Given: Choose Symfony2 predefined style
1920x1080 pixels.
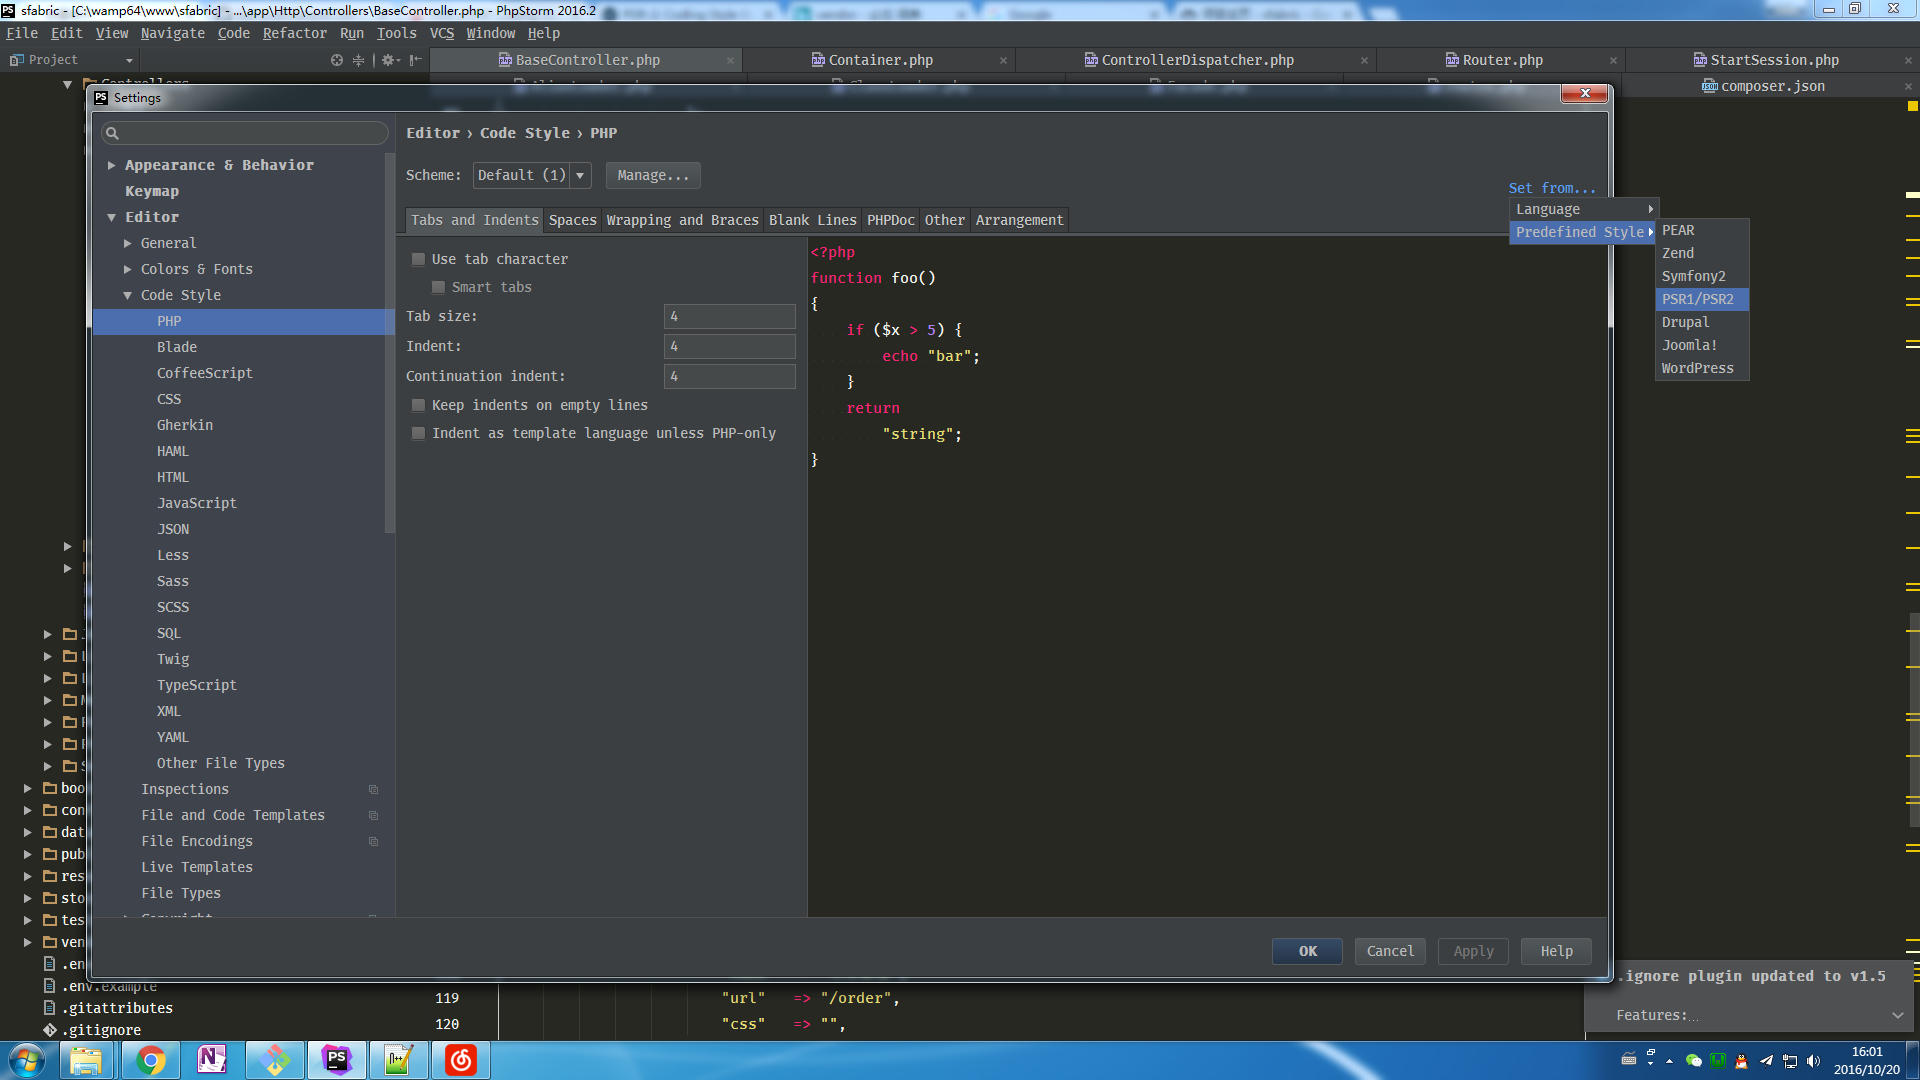Looking at the screenshot, I should (1702, 276).
